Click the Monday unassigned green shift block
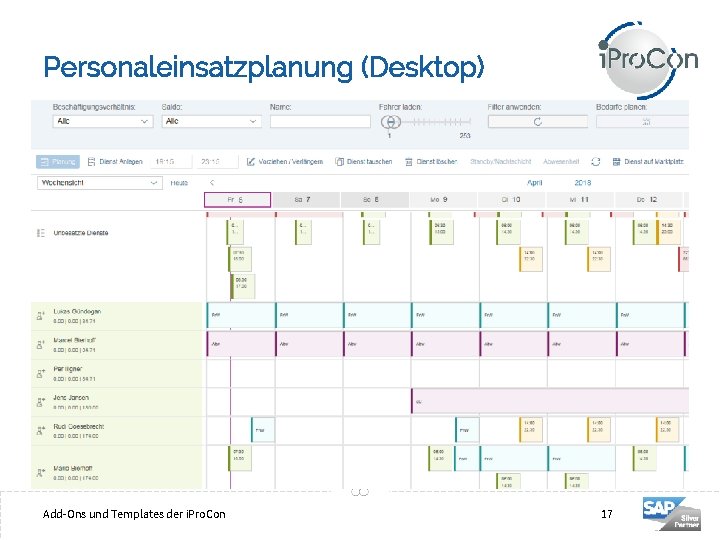Screen dimensions: 720x540 440,232
